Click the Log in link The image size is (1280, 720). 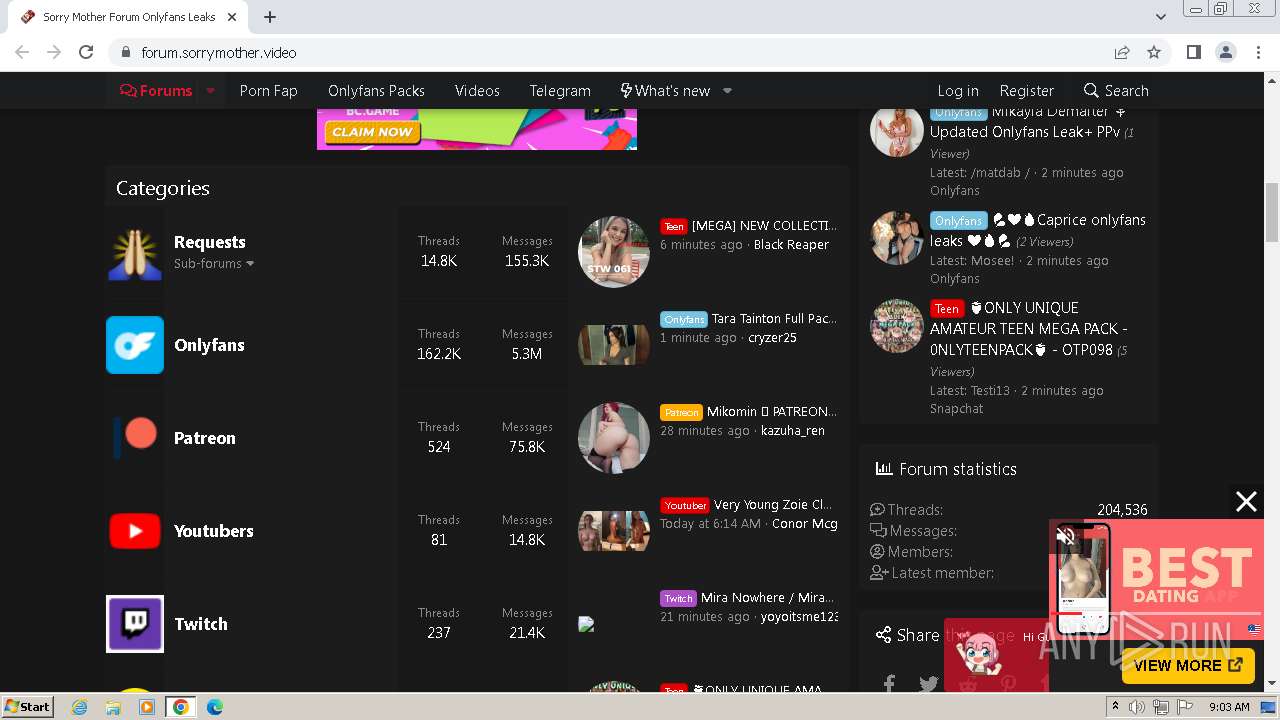tap(958, 90)
